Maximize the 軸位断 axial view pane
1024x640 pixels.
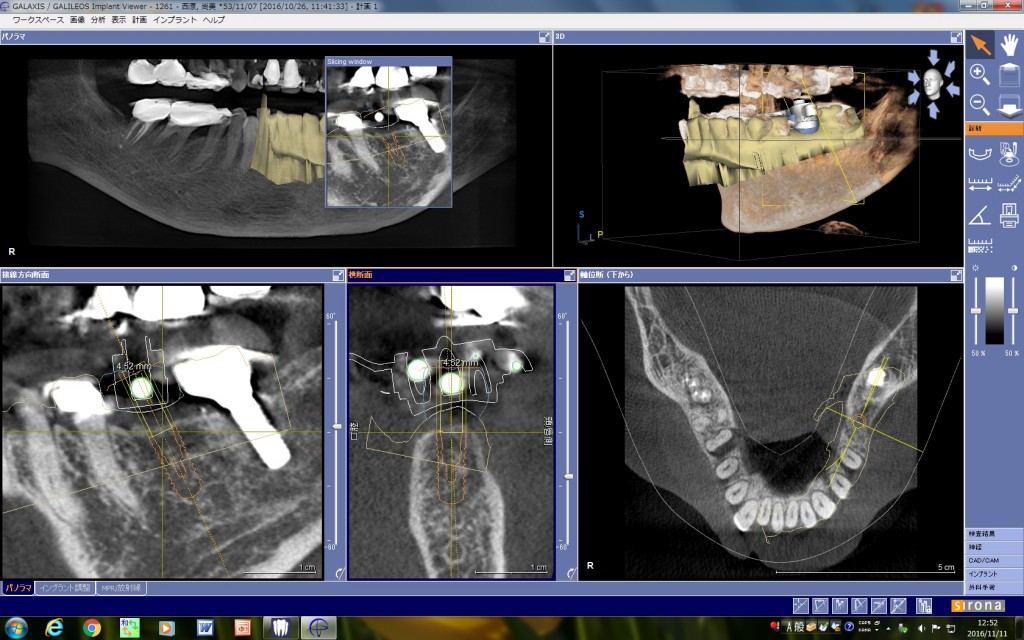[956, 276]
